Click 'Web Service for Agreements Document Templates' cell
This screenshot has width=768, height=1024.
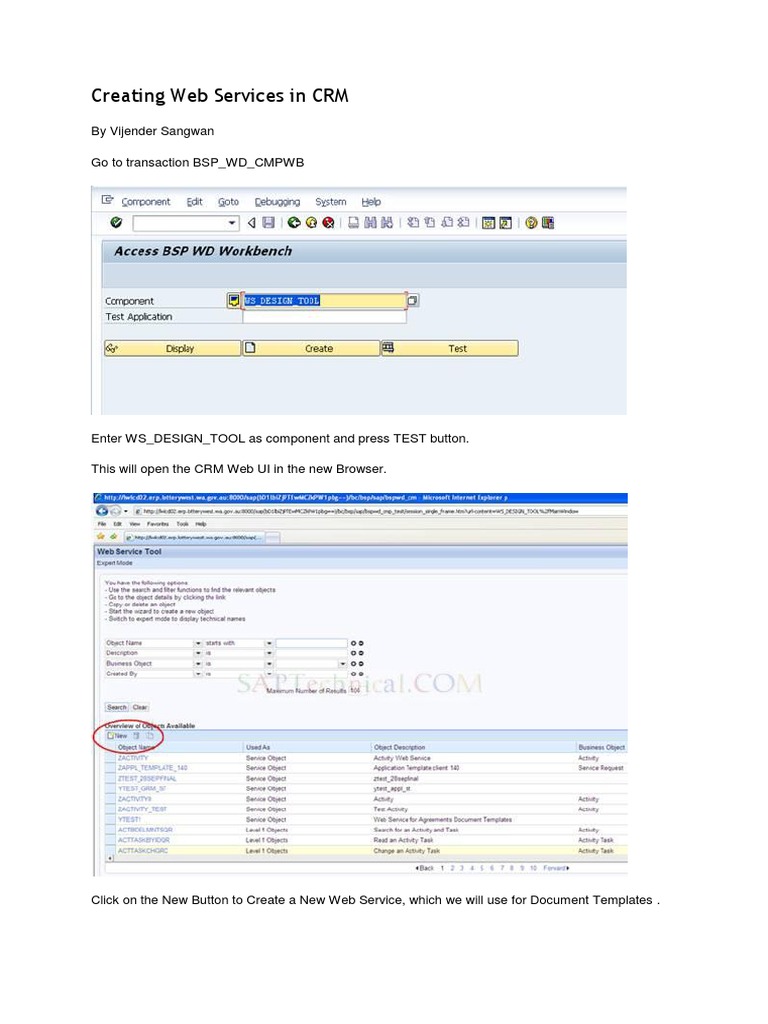coord(442,820)
